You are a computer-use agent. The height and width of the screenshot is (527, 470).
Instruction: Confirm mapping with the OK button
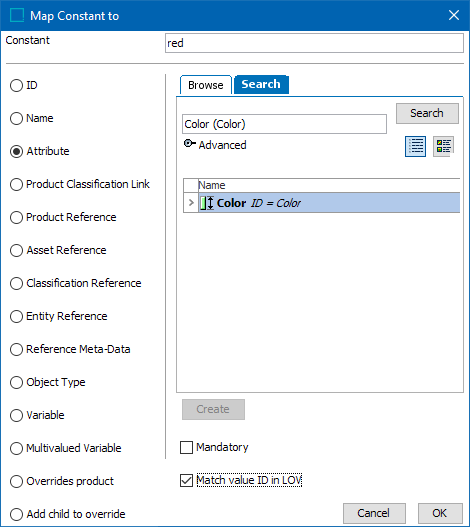click(440, 513)
